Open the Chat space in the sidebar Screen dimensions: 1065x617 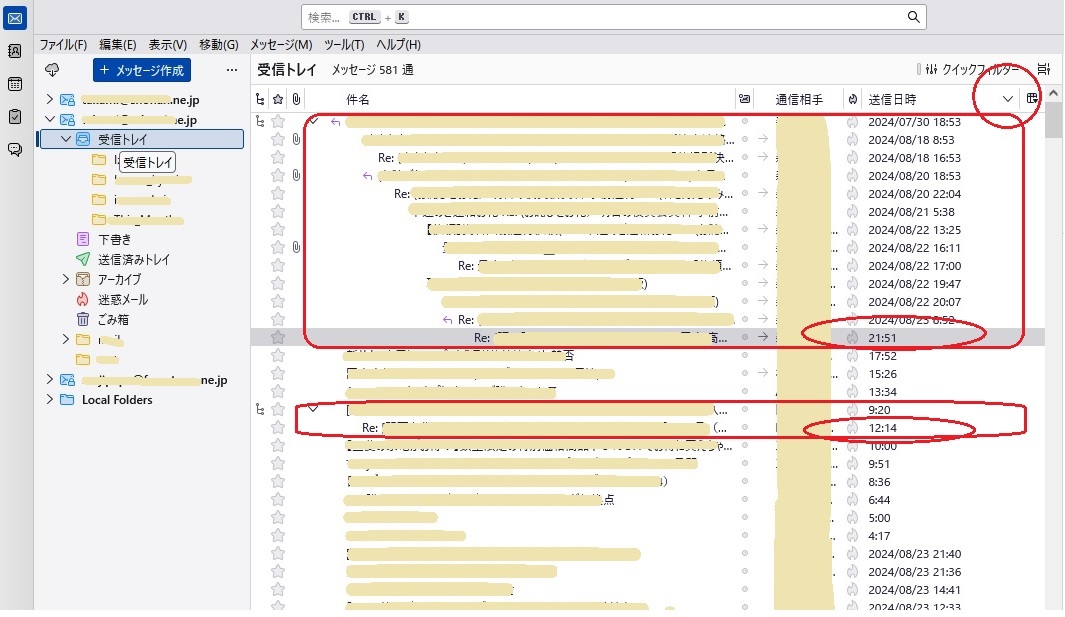15,150
